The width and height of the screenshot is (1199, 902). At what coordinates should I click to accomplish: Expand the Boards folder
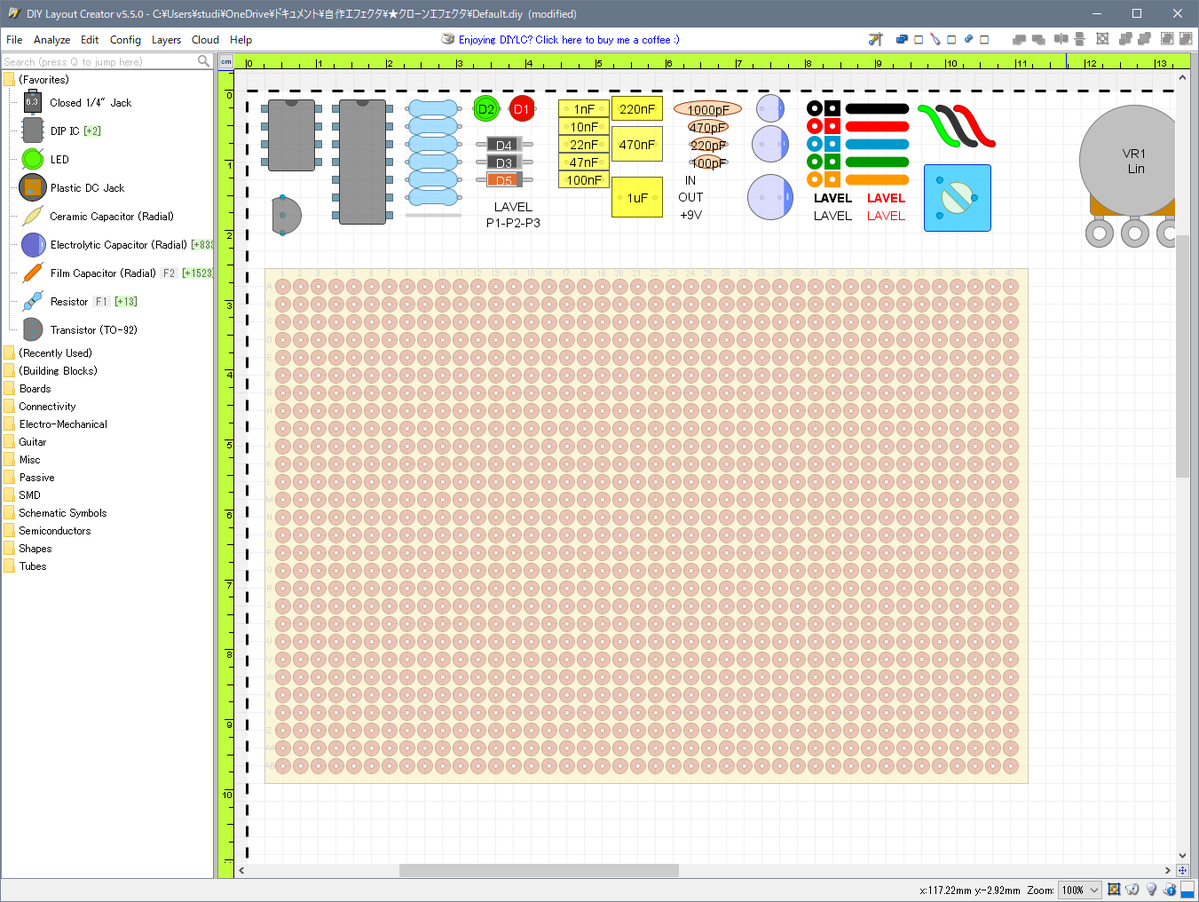click(x=28, y=388)
